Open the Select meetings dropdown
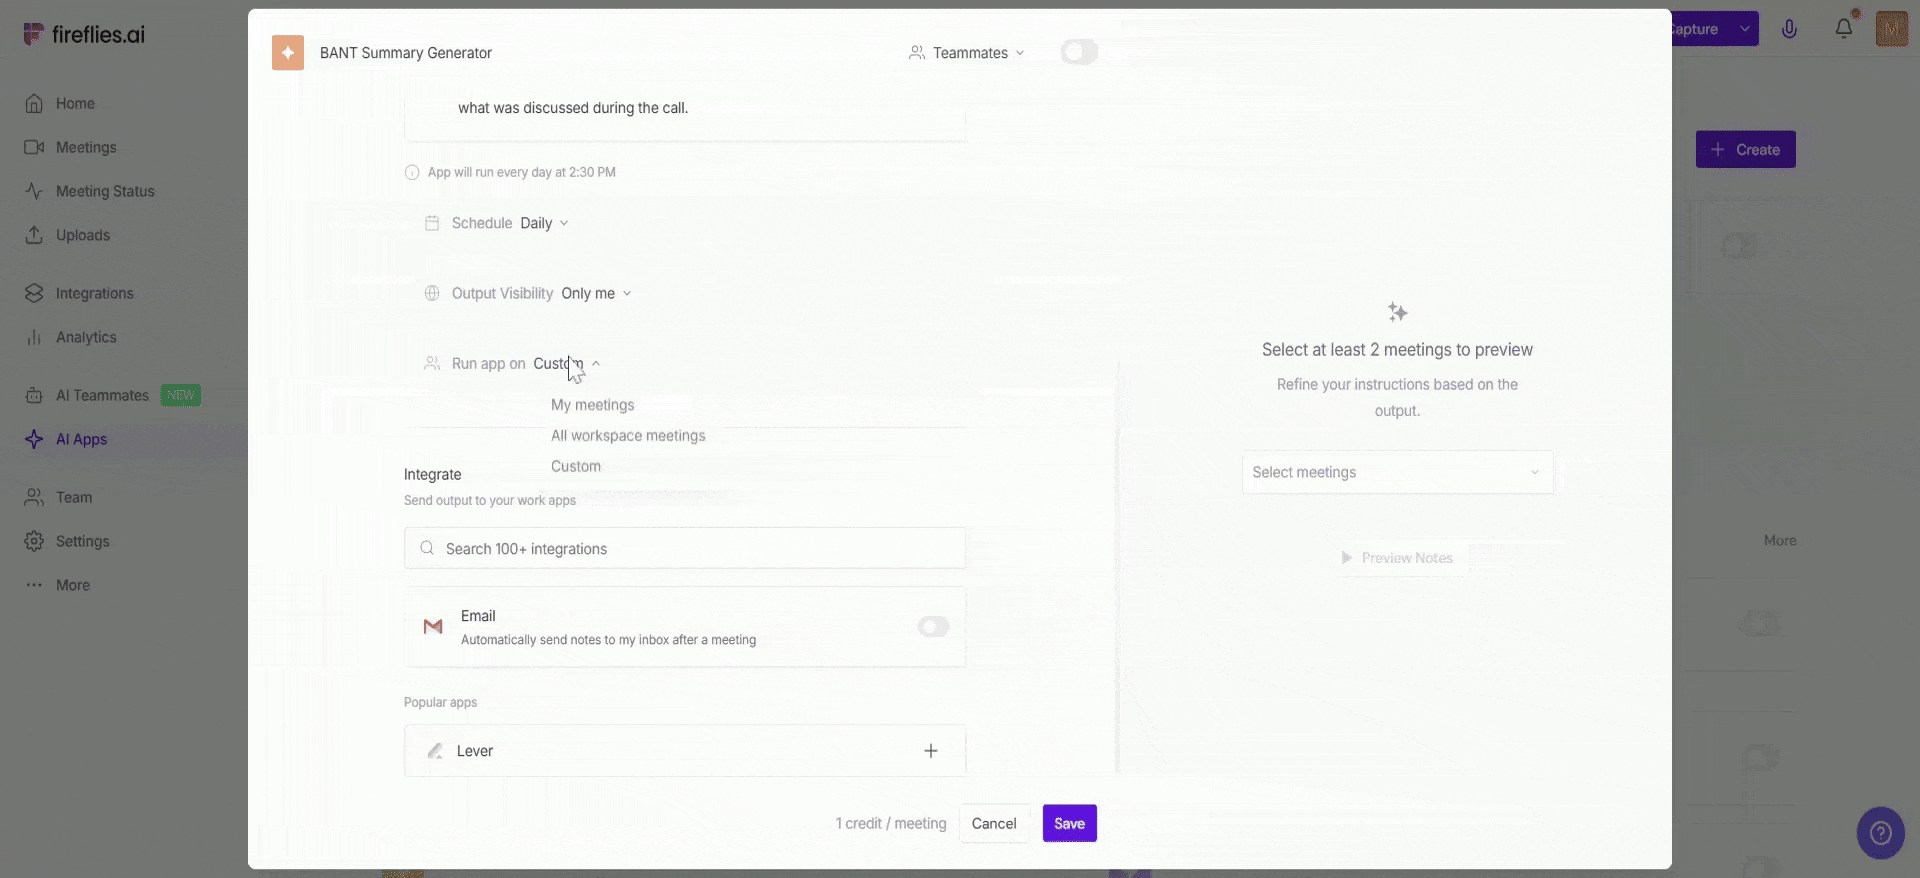The height and width of the screenshot is (878, 1920). coord(1397,472)
